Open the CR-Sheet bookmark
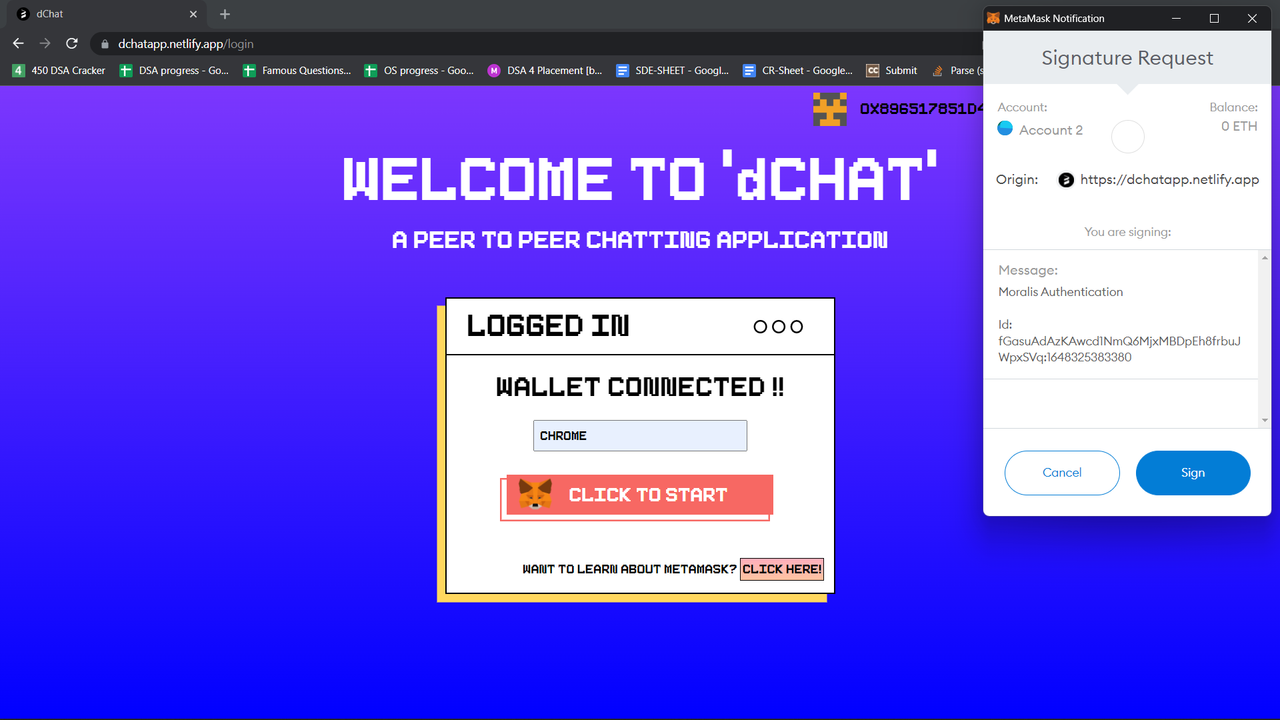This screenshot has width=1280, height=720. [x=798, y=70]
